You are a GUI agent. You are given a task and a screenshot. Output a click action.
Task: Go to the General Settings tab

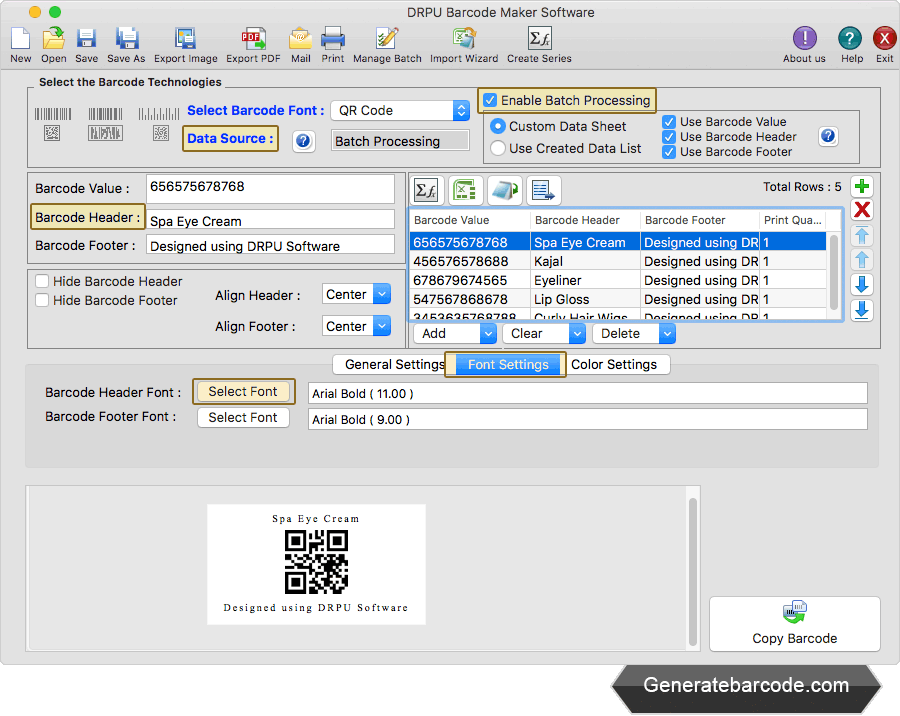tap(394, 364)
